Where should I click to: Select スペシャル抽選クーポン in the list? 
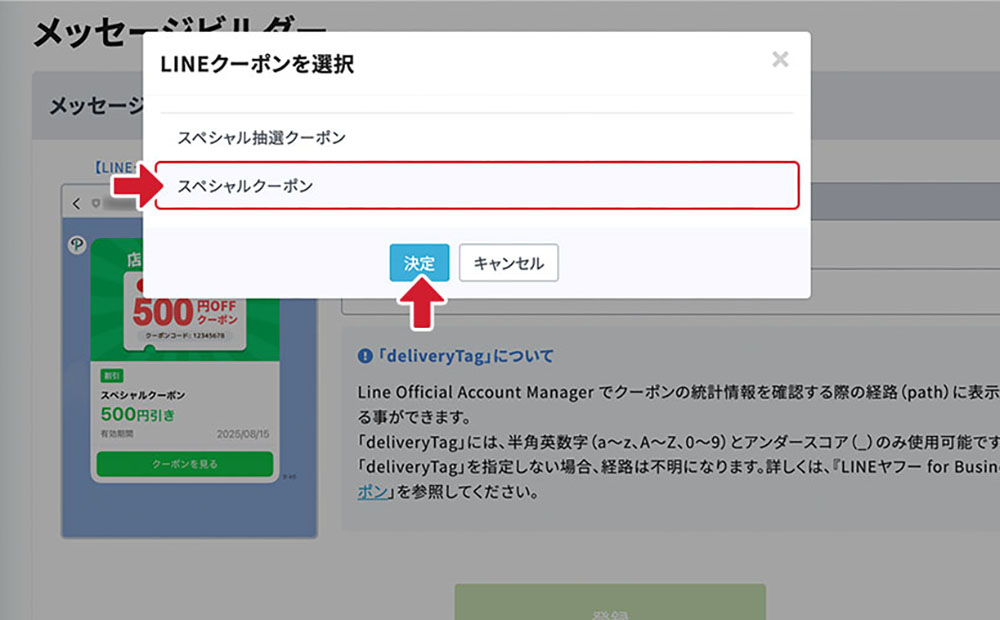[476, 137]
